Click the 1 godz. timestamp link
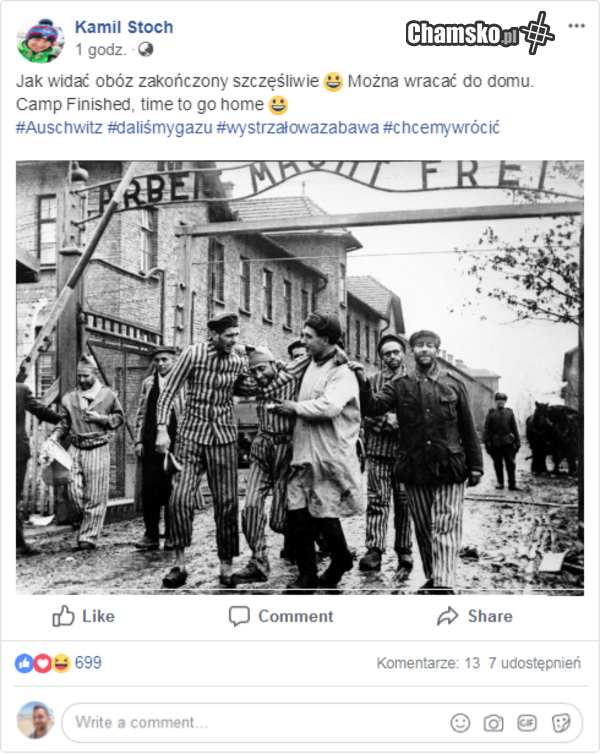Image resolution: width=600 pixels, height=754 pixels. [x=101, y=50]
